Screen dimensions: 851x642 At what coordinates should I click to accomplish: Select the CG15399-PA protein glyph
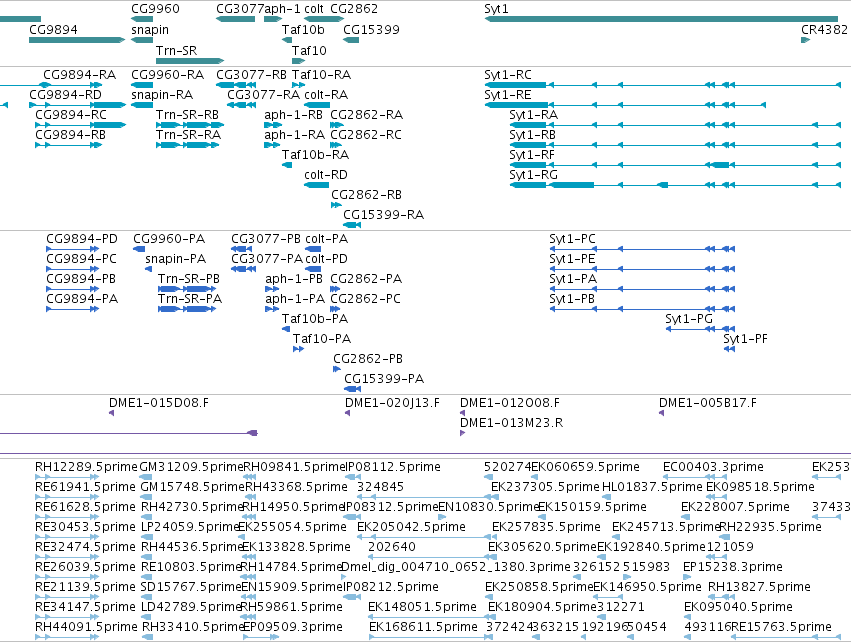(352, 389)
